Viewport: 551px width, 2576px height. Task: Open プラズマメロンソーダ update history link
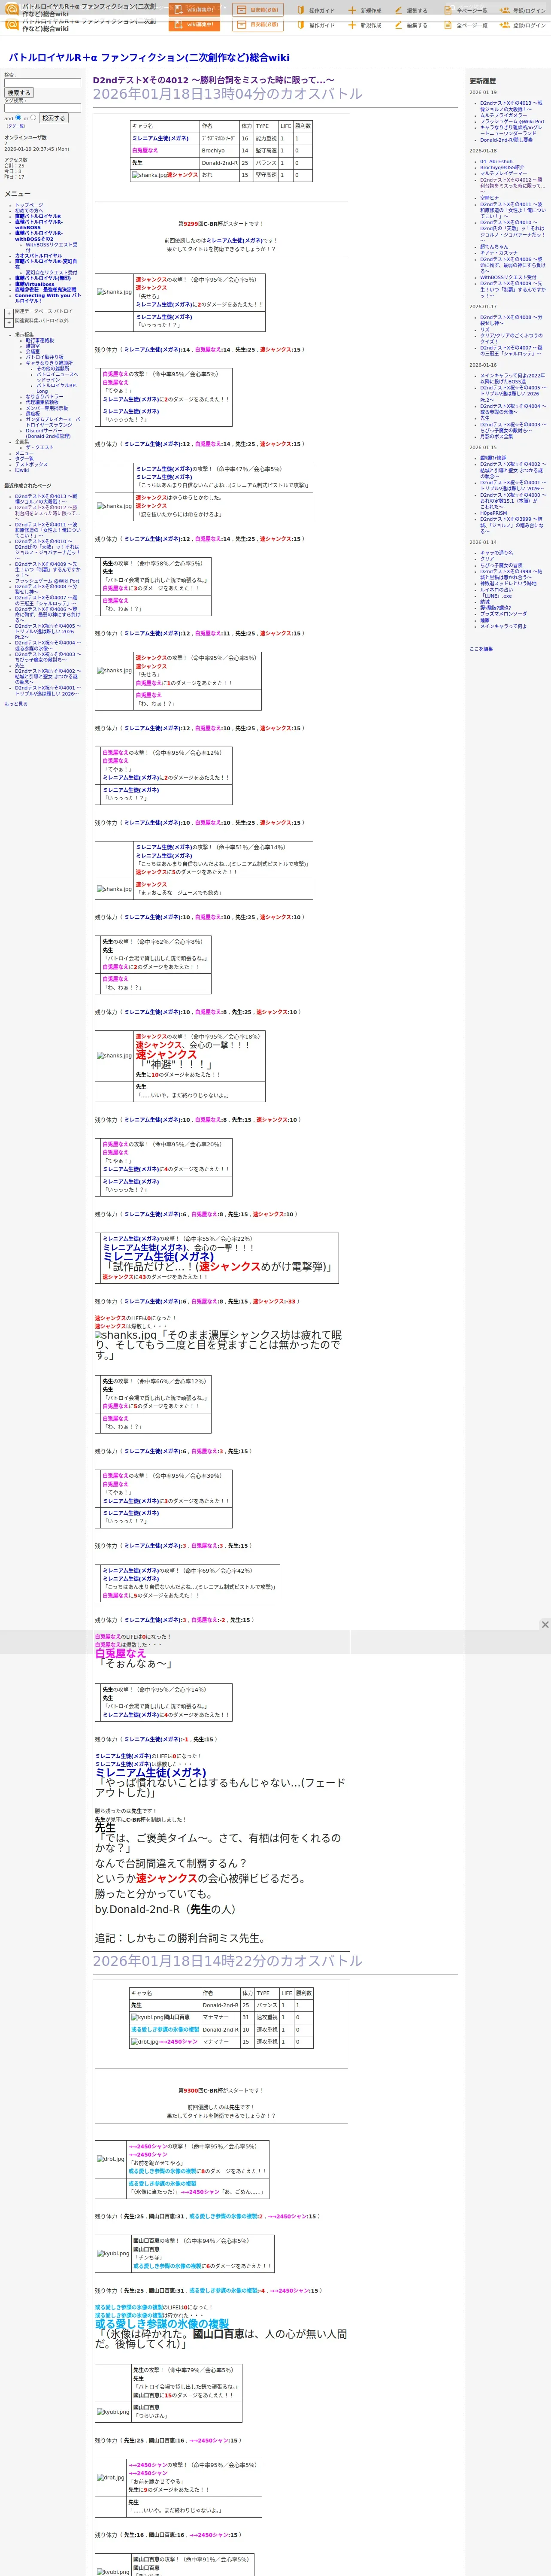point(503,614)
